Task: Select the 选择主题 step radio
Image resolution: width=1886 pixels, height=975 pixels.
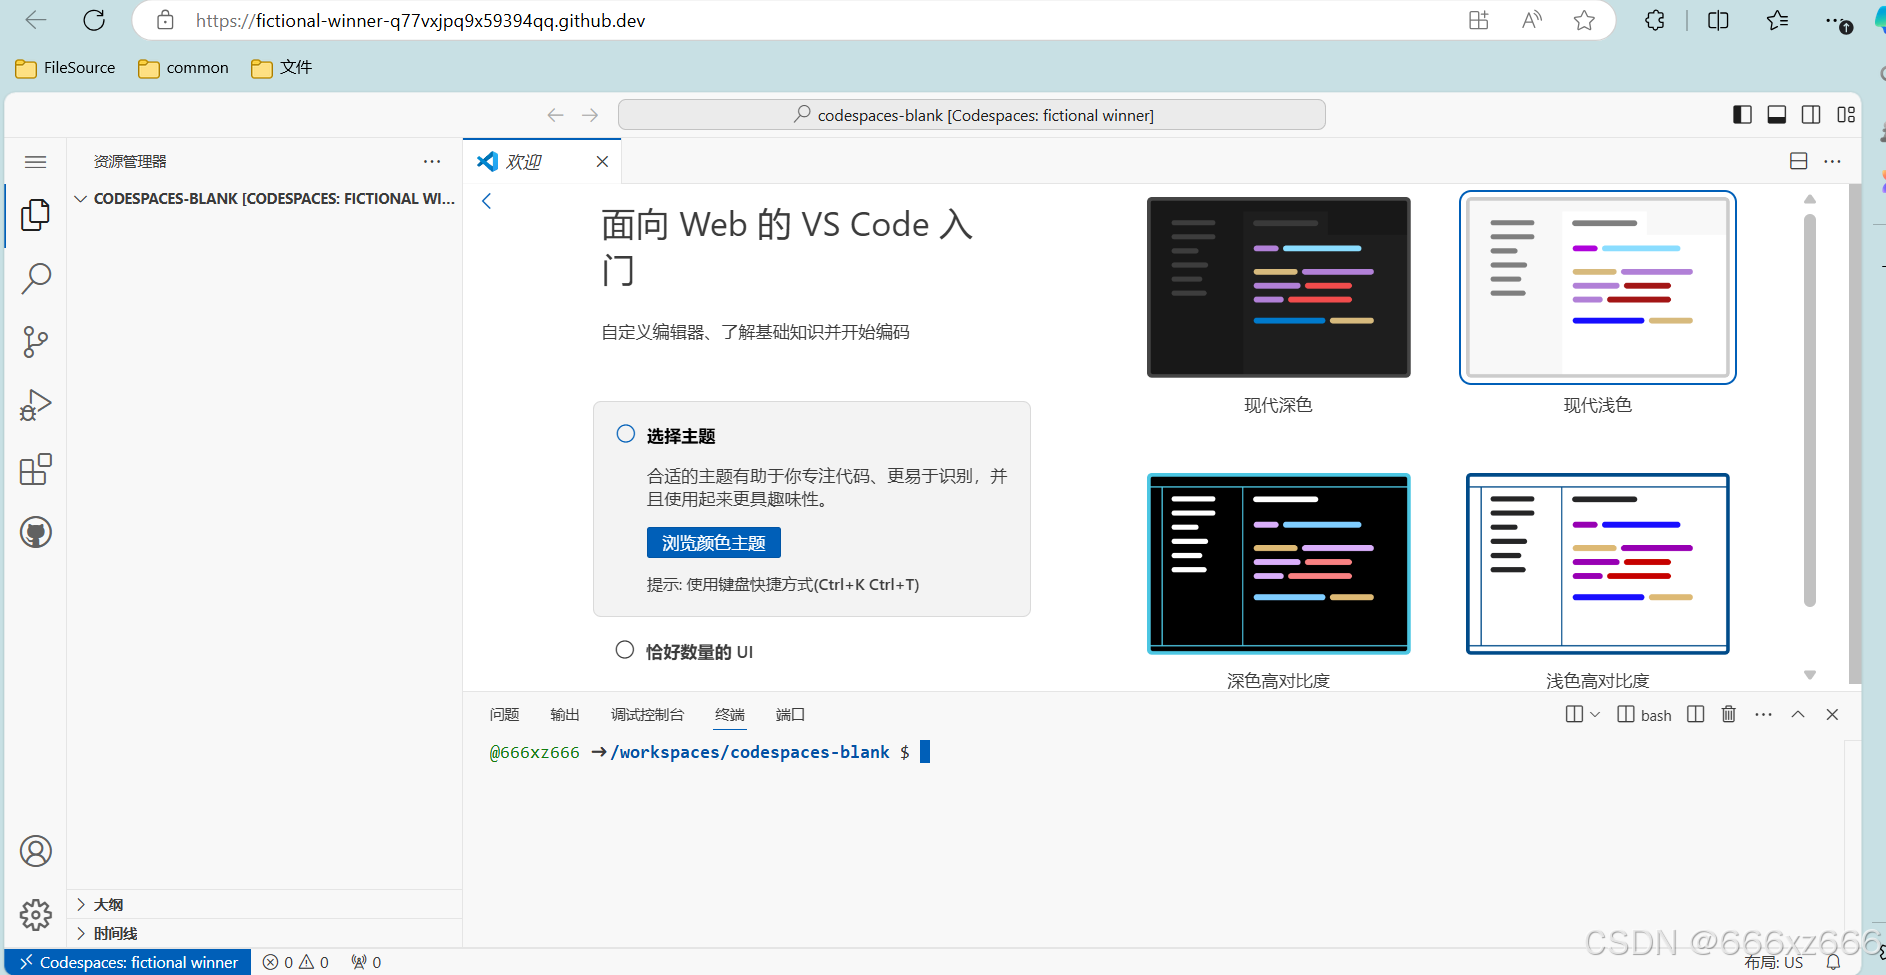Action: click(x=626, y=434)
